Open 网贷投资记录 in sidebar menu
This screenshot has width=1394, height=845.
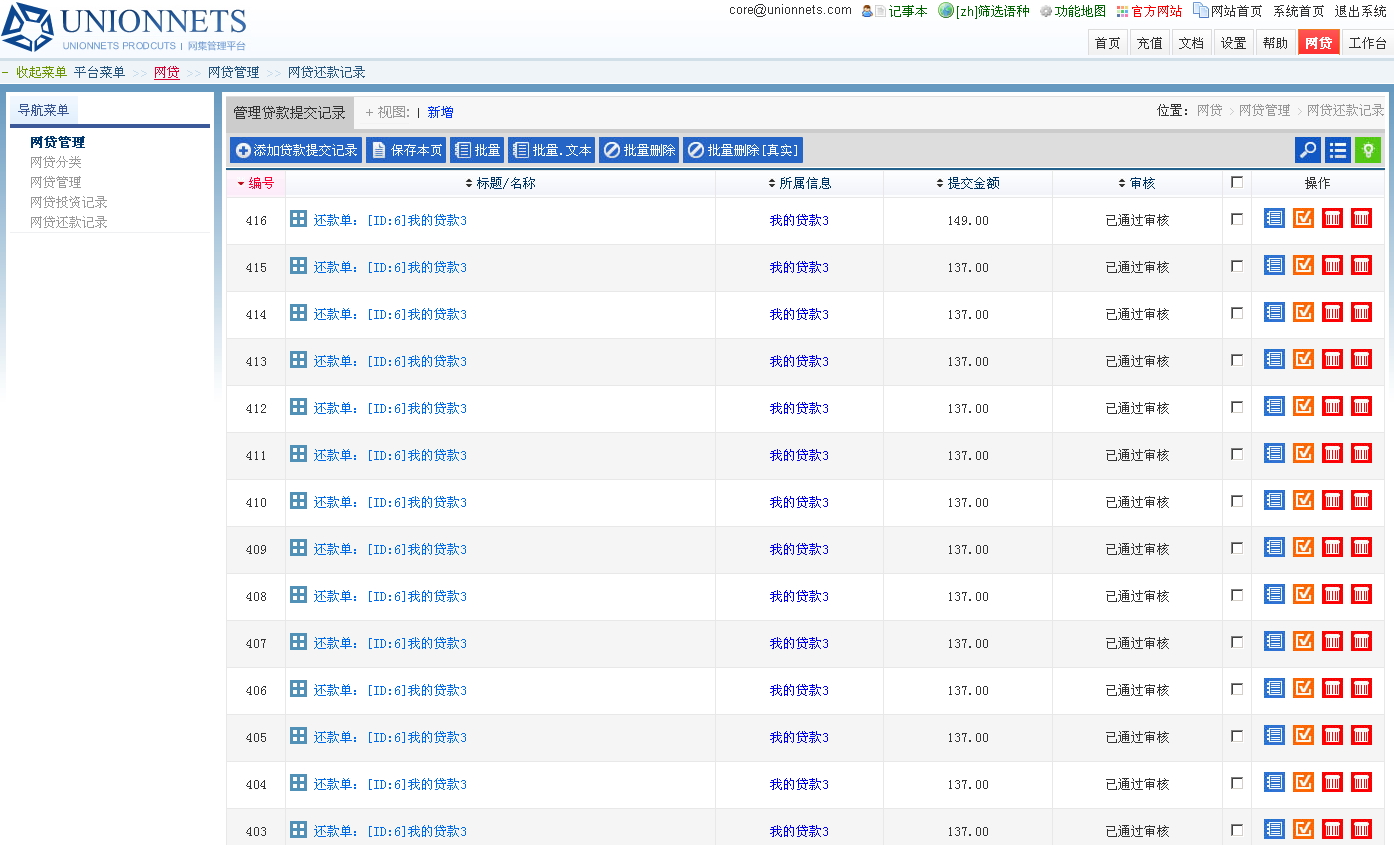pyautogui.click(x=69, y=202)
